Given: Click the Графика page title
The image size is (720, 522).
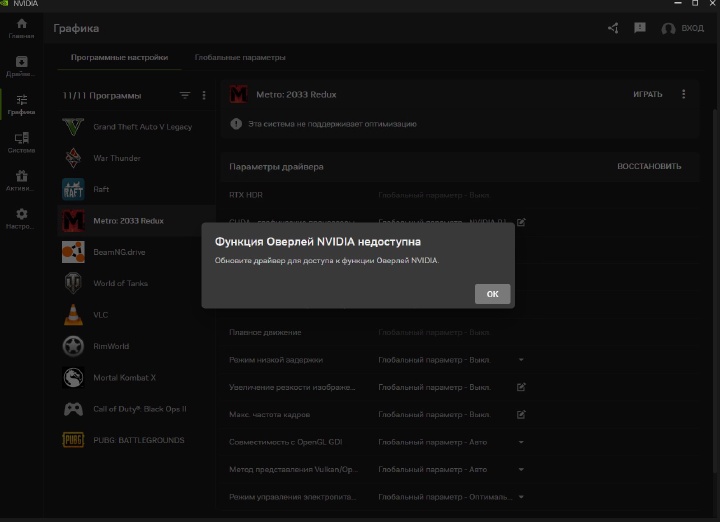Looking at the screenshot, I should pyautogui.click(x=76, y=28).
